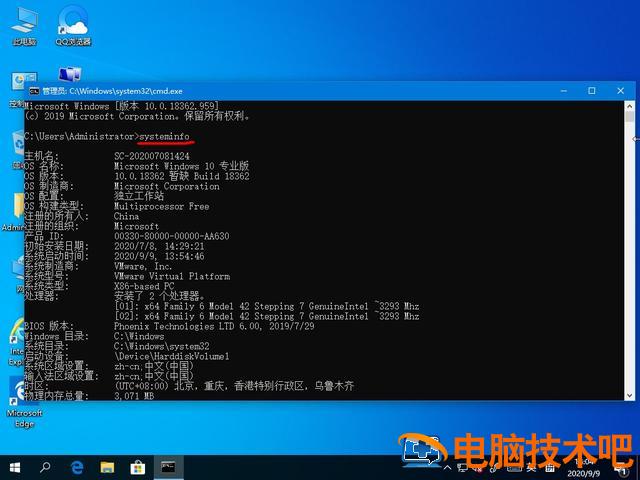
Task: Click processor line starting with [01]
Action: (267, 306)
